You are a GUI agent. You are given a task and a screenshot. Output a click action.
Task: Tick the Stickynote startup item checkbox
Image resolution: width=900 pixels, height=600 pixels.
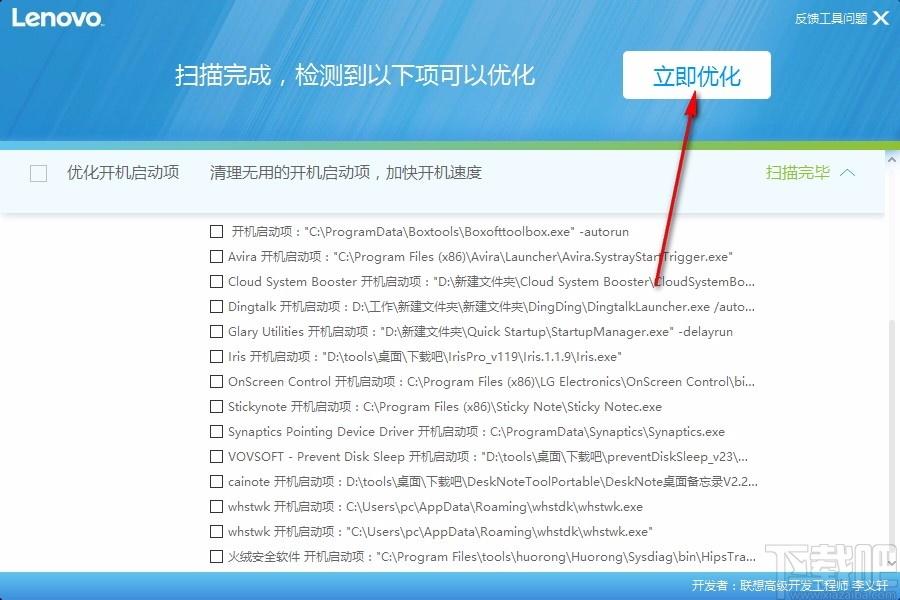216,407
